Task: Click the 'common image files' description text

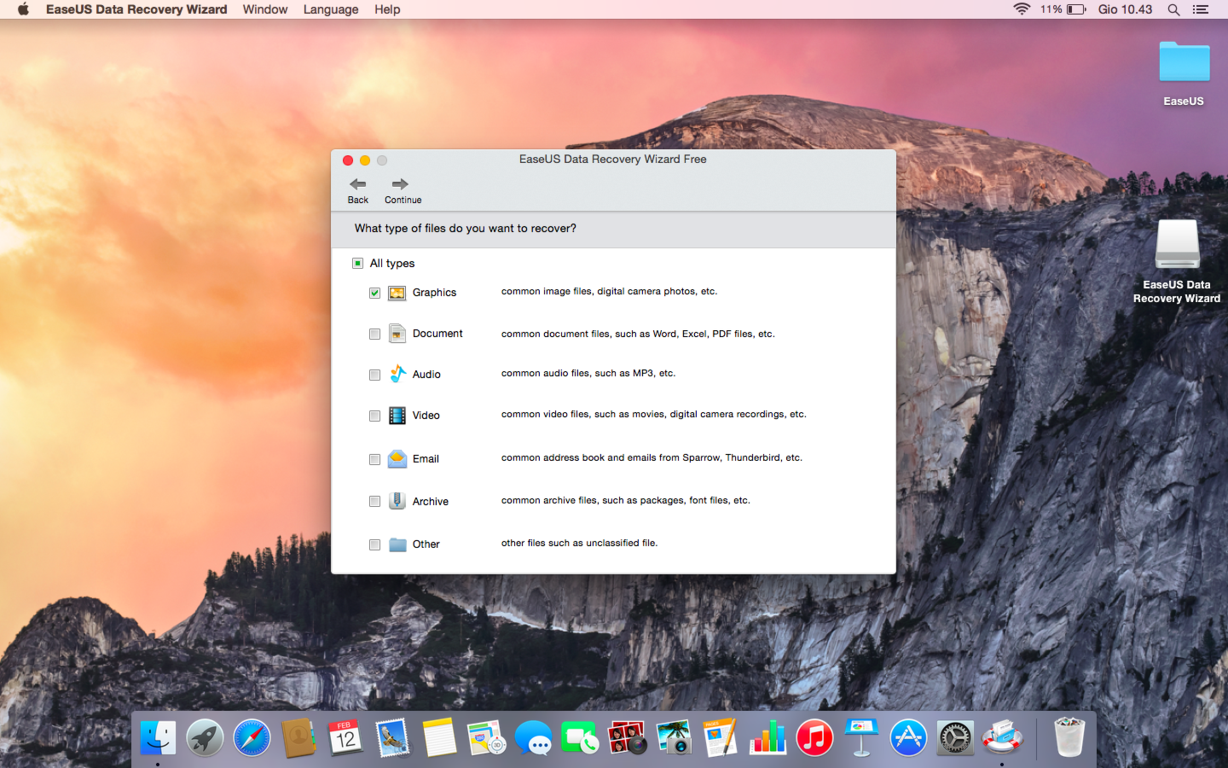Action: [609, 292]
